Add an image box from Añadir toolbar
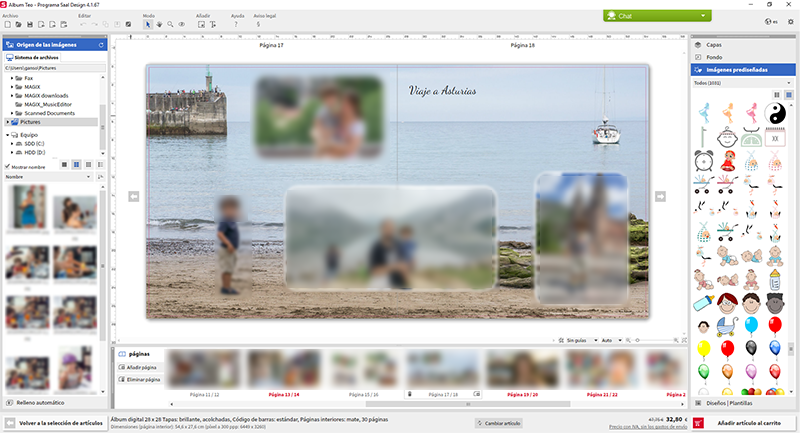The width and height of the screenshot is (800, 433). (x=201, y=24)
